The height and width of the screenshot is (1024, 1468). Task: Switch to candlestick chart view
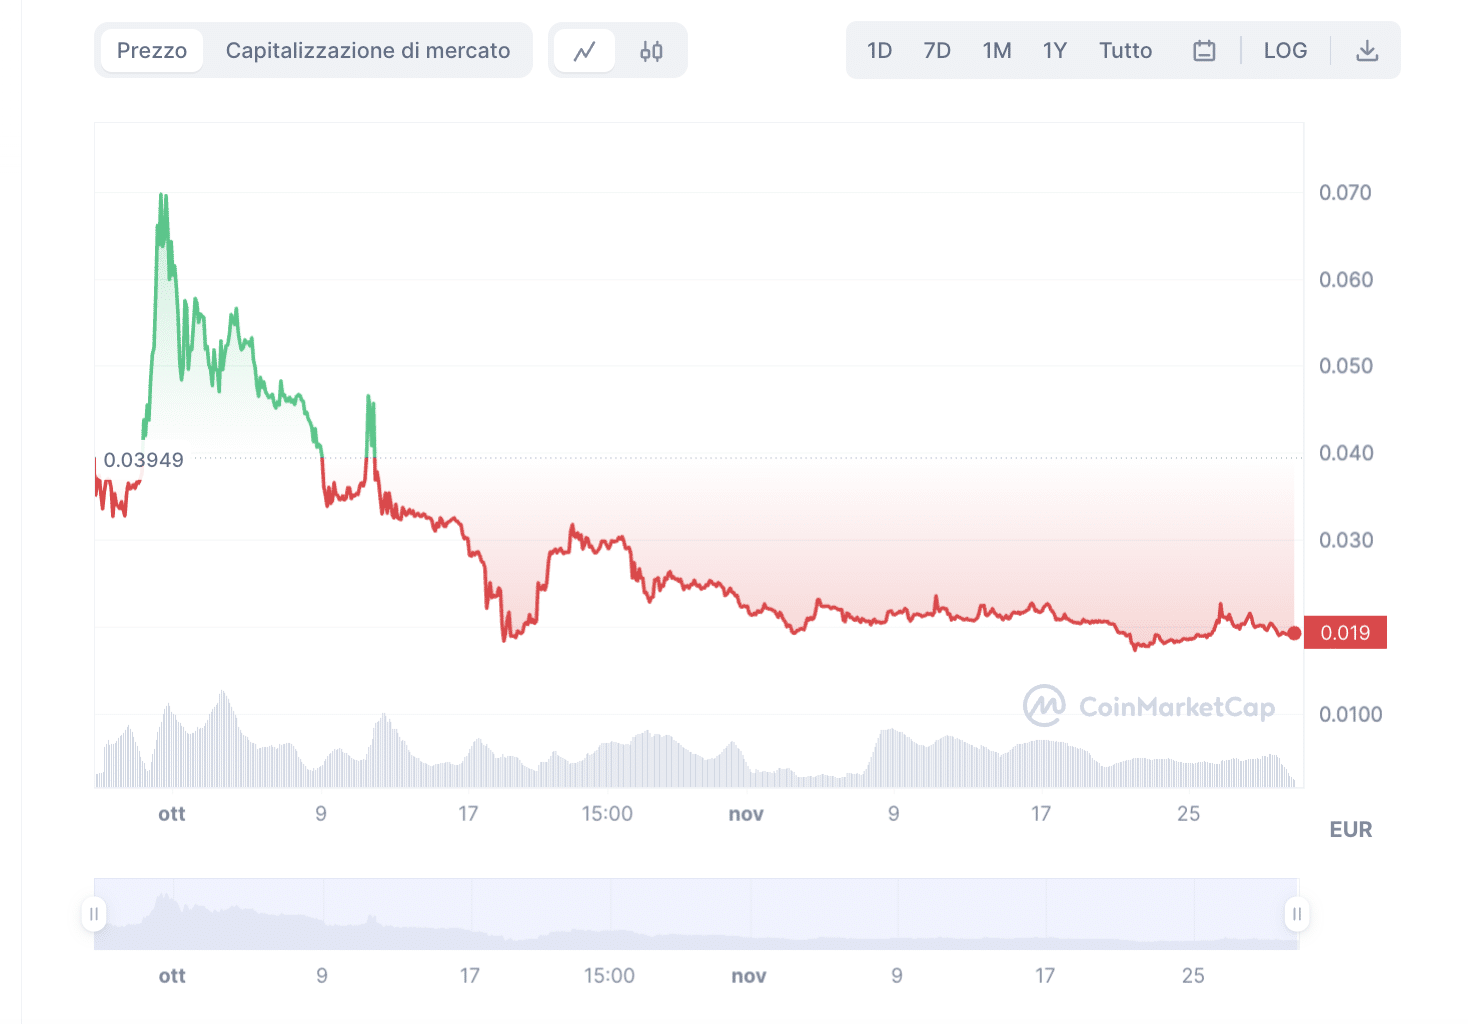(651, 51)
